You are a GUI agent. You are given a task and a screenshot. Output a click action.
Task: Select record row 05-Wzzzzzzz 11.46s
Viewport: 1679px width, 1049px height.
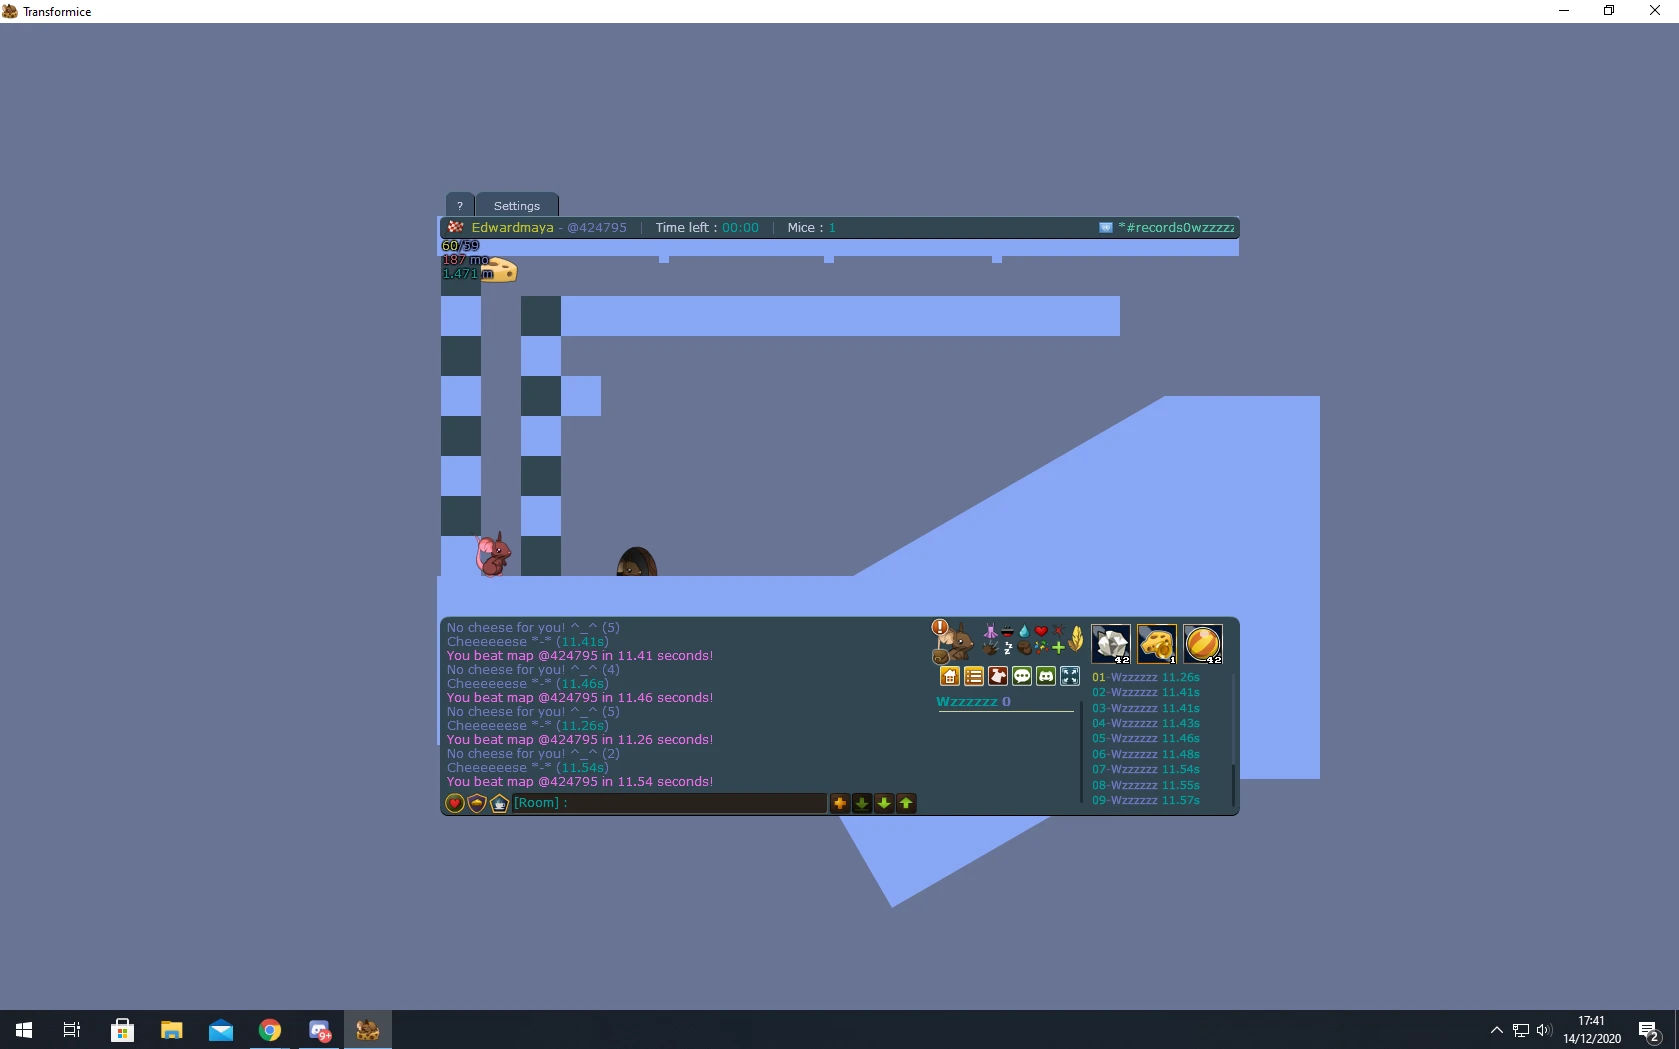pos(1146,738)
